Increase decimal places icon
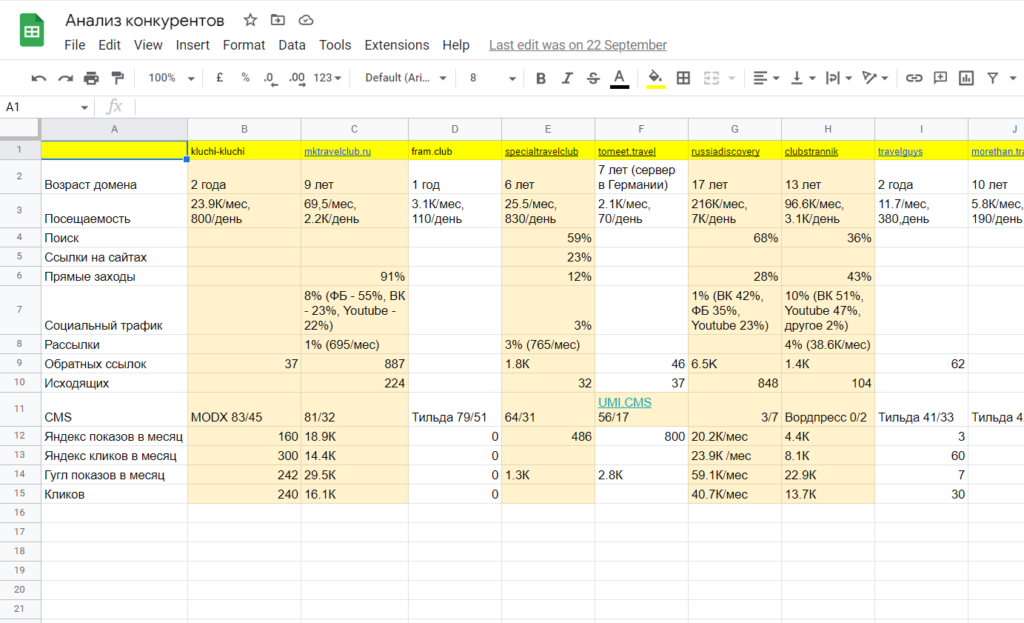The width and height of the screenshot is (1024, 623). click(x=297, y=78)
